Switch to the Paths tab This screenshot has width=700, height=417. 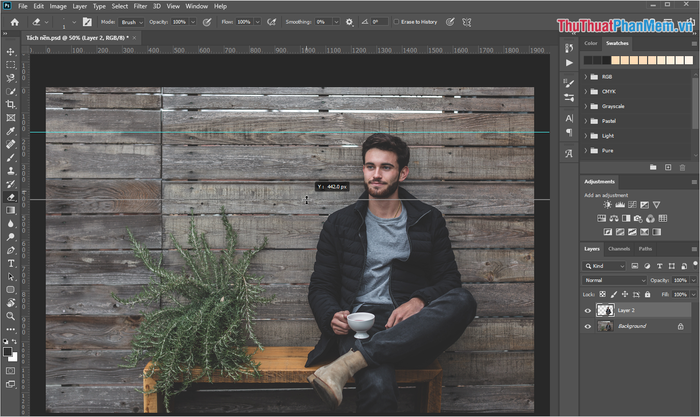pyautogui.click(x=645, y=249)
